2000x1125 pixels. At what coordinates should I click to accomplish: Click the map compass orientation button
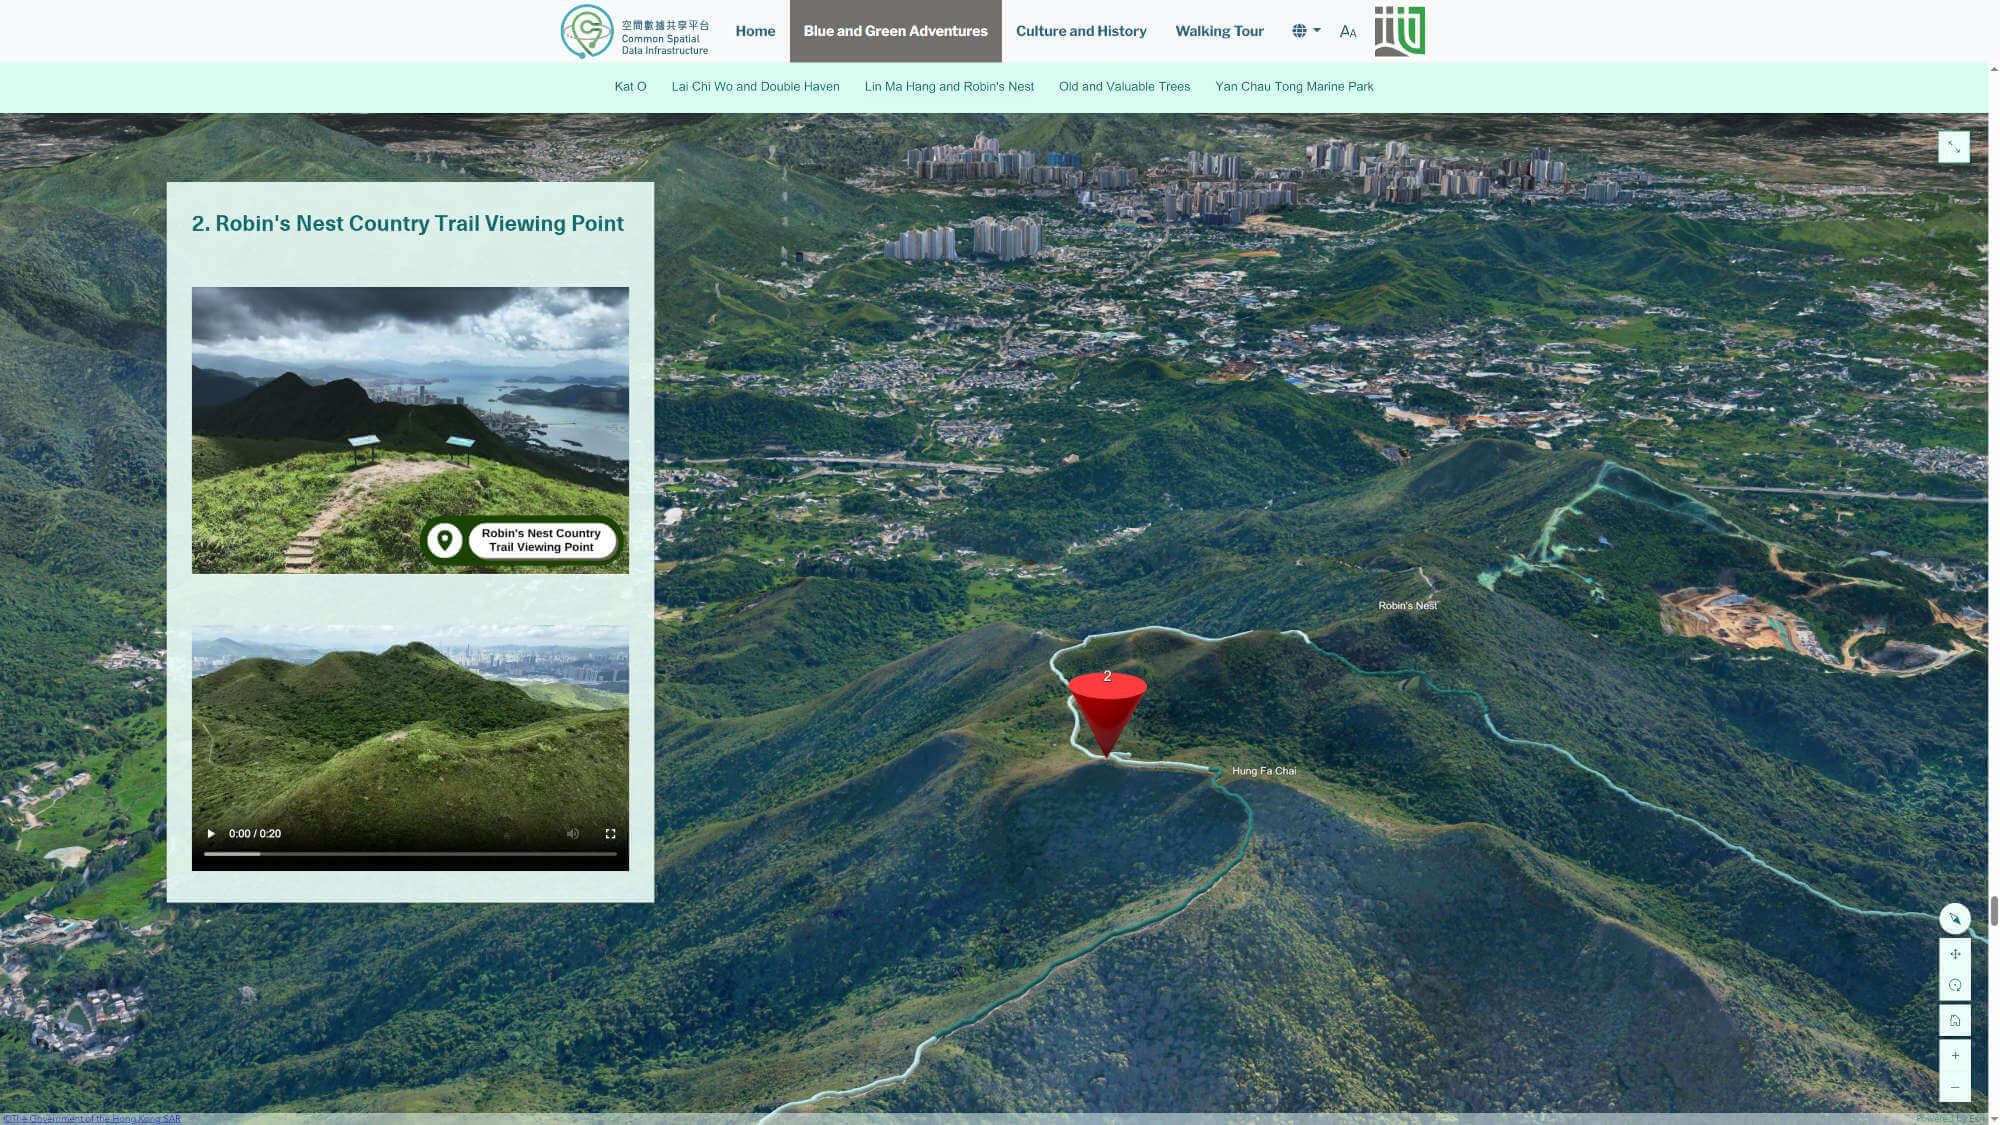pyautogui.click(x=1954, y=918)
